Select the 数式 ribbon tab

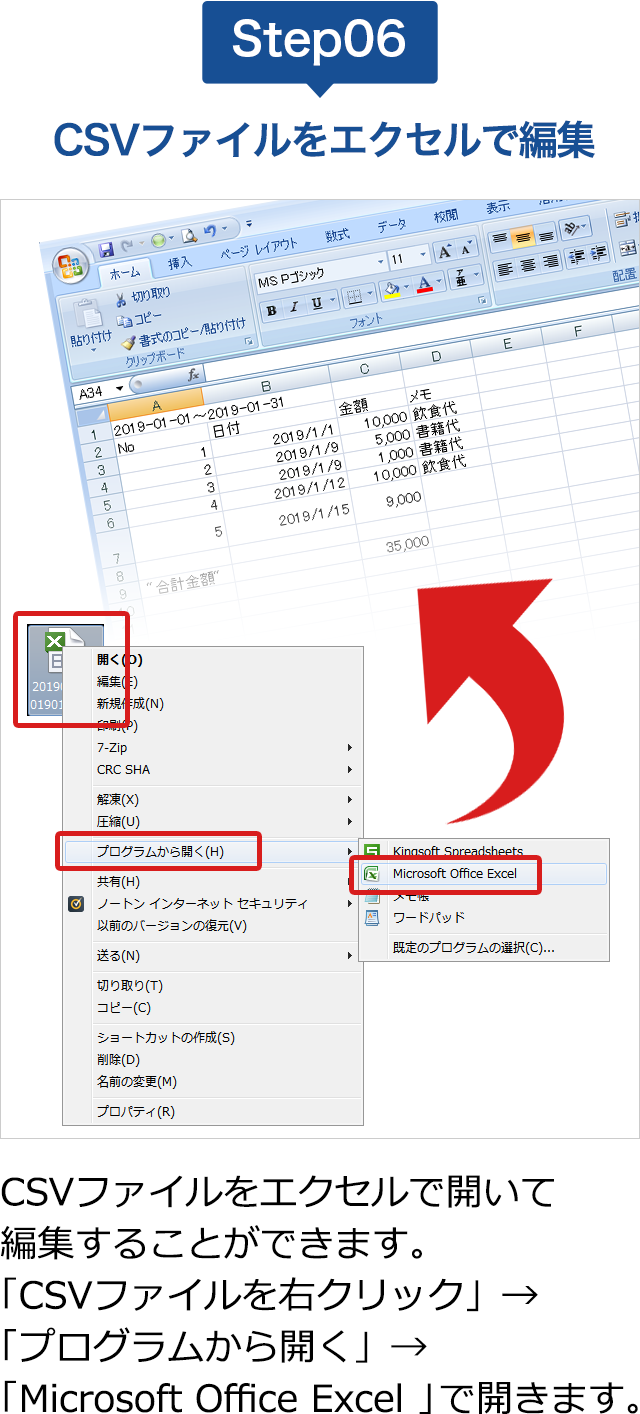click(x=338, y=236)
